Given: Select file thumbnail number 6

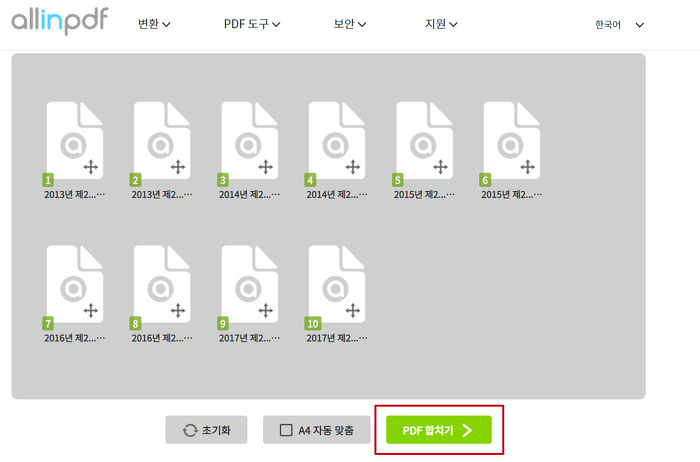Looking at the screenshot, I should (x=512, y=140).
